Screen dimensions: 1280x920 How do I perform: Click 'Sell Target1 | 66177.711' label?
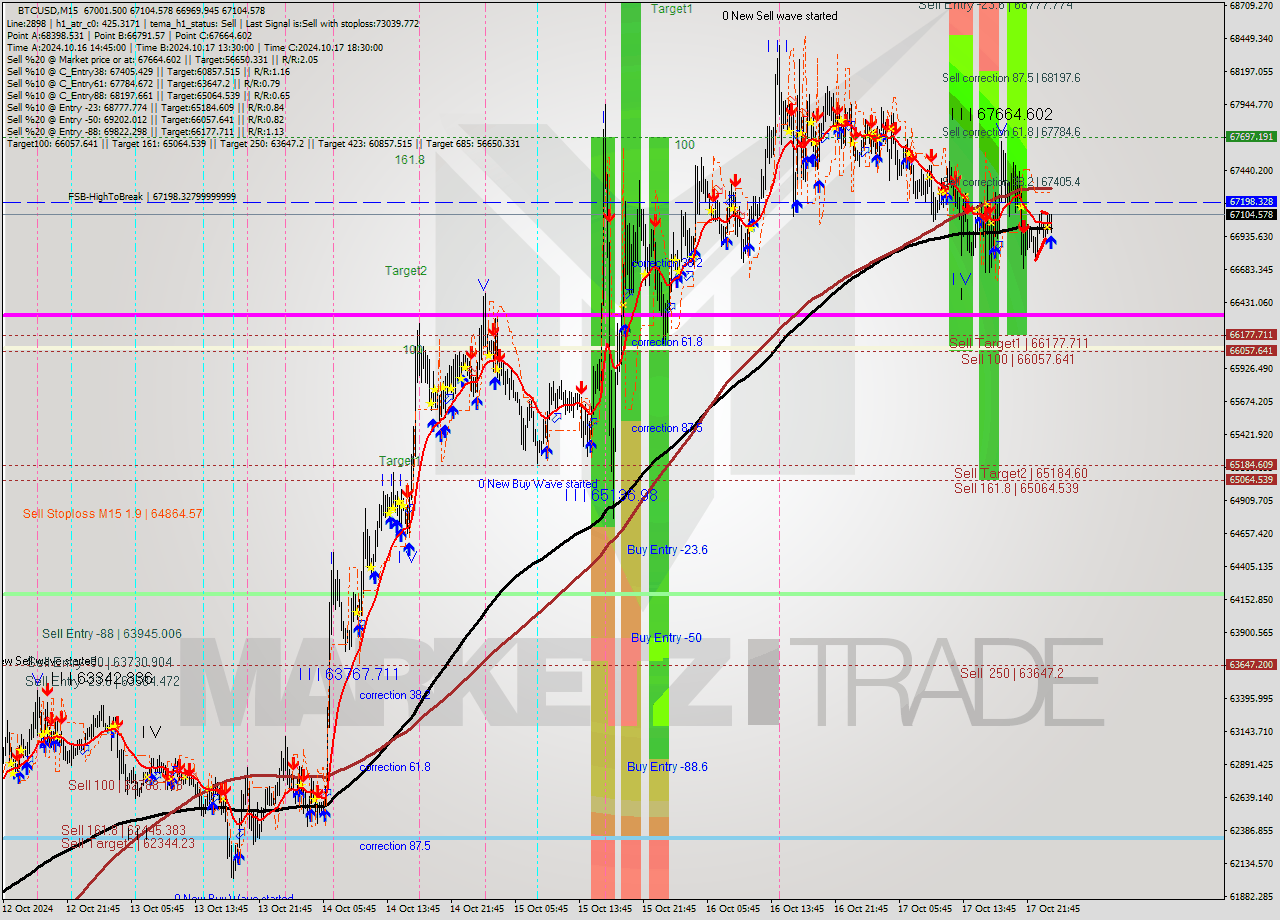[x=1019, y=343]
